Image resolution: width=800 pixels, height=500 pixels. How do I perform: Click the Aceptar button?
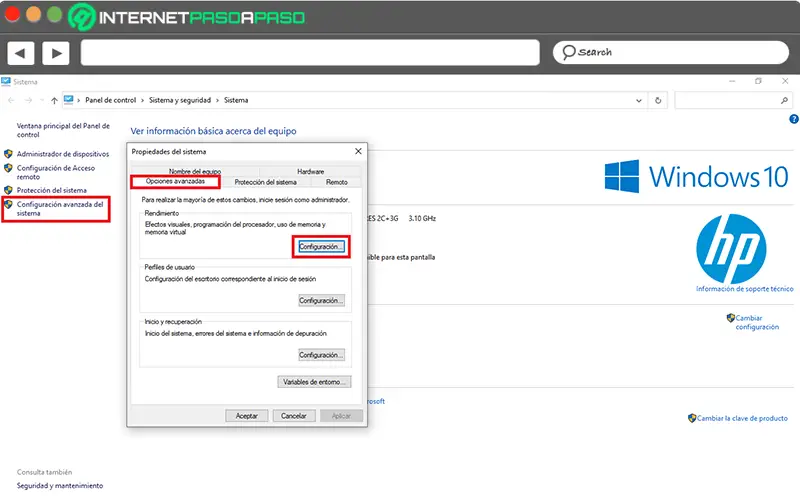click(246, 416)
